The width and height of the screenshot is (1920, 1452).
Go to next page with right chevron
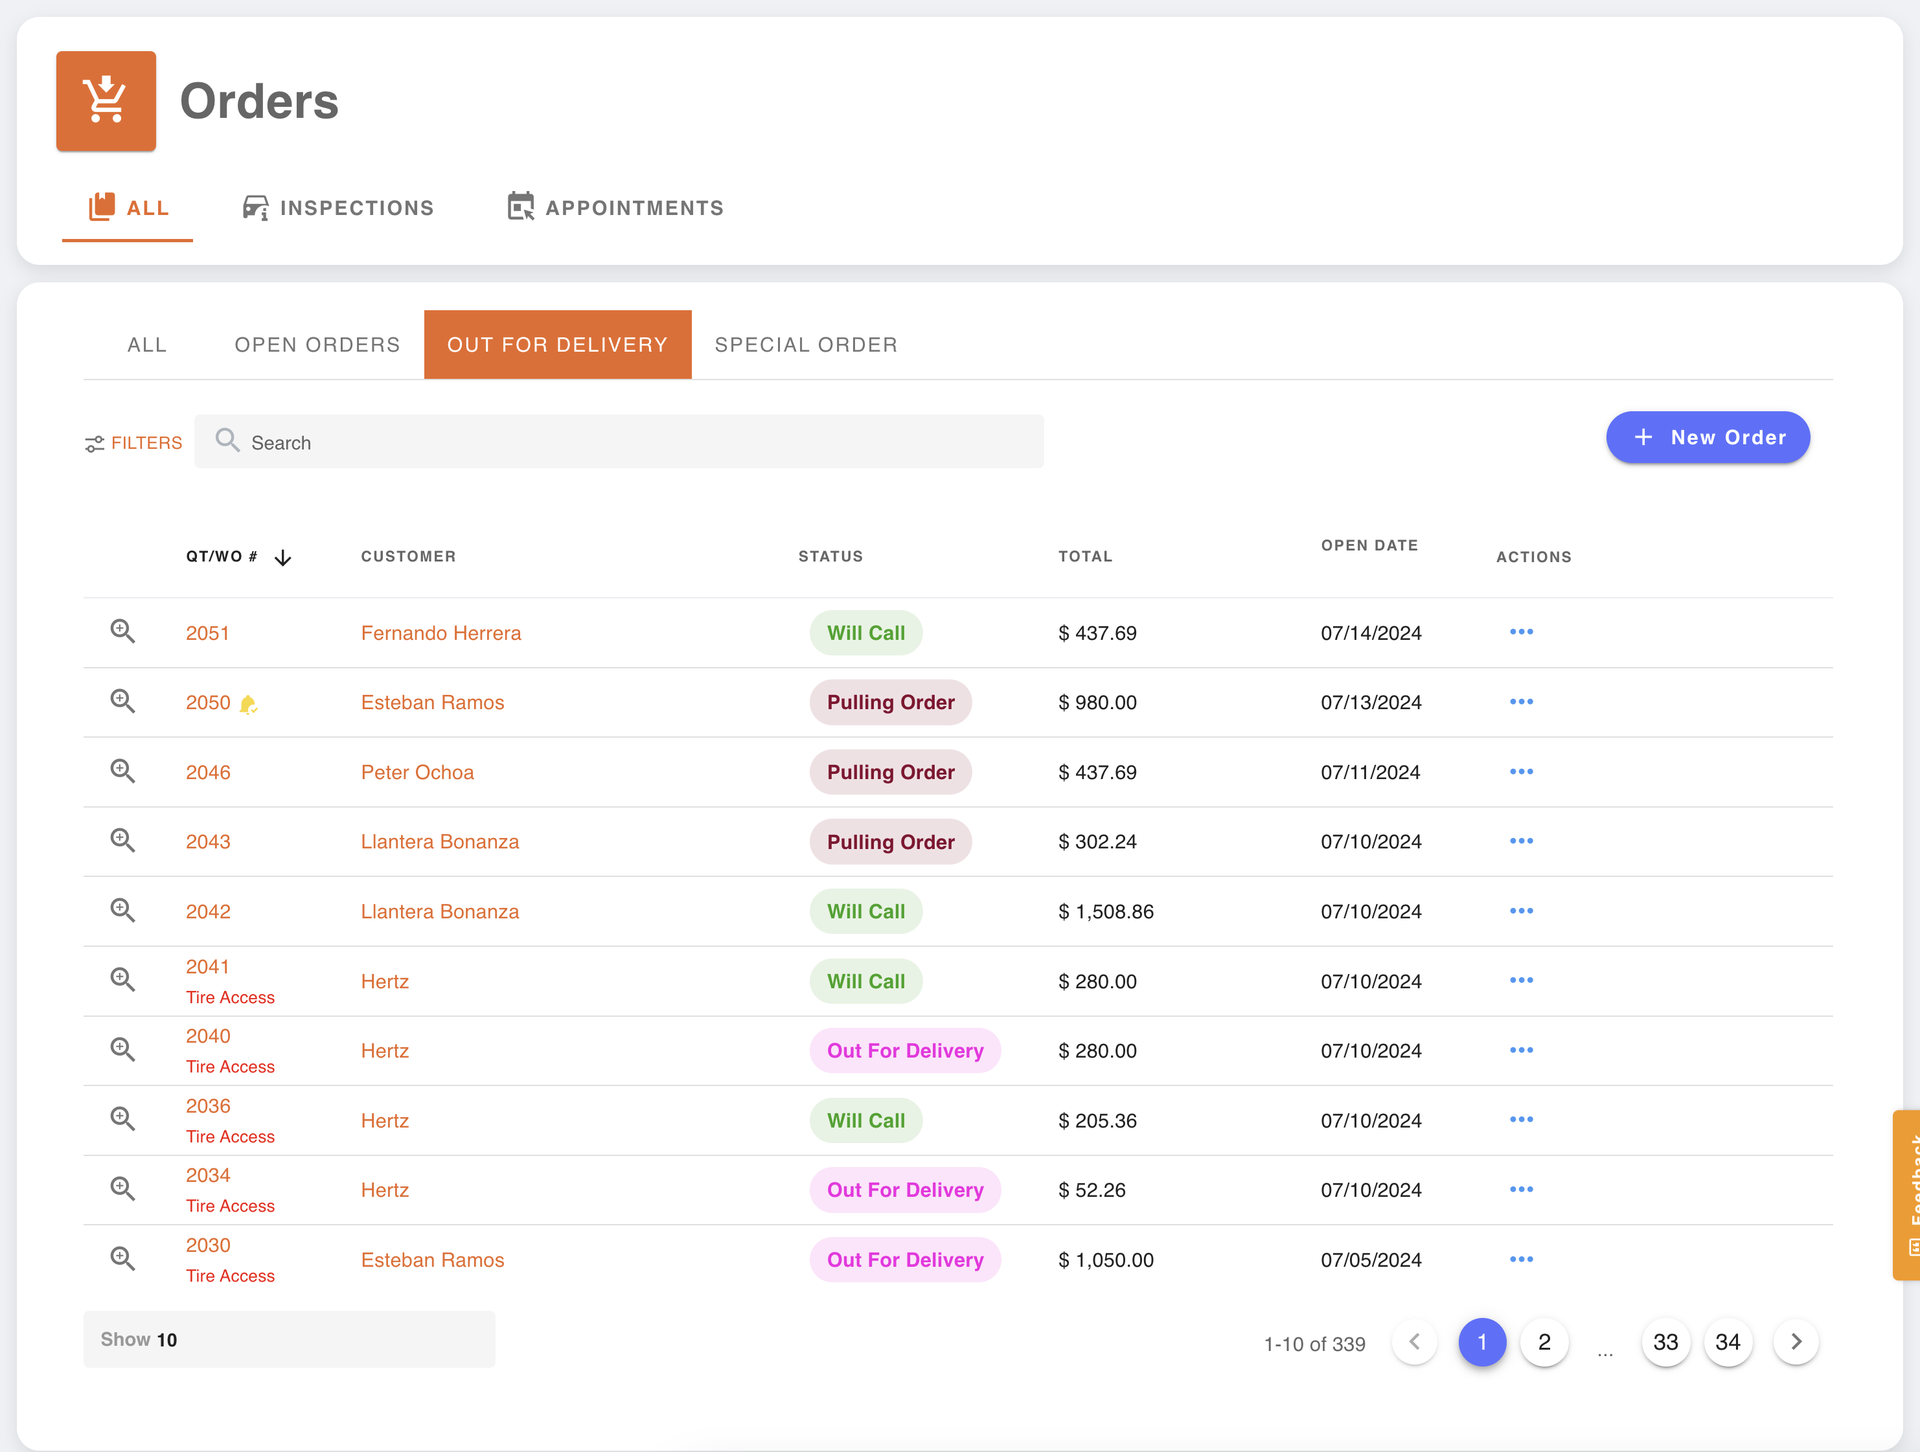[x=1796, y=1342]
